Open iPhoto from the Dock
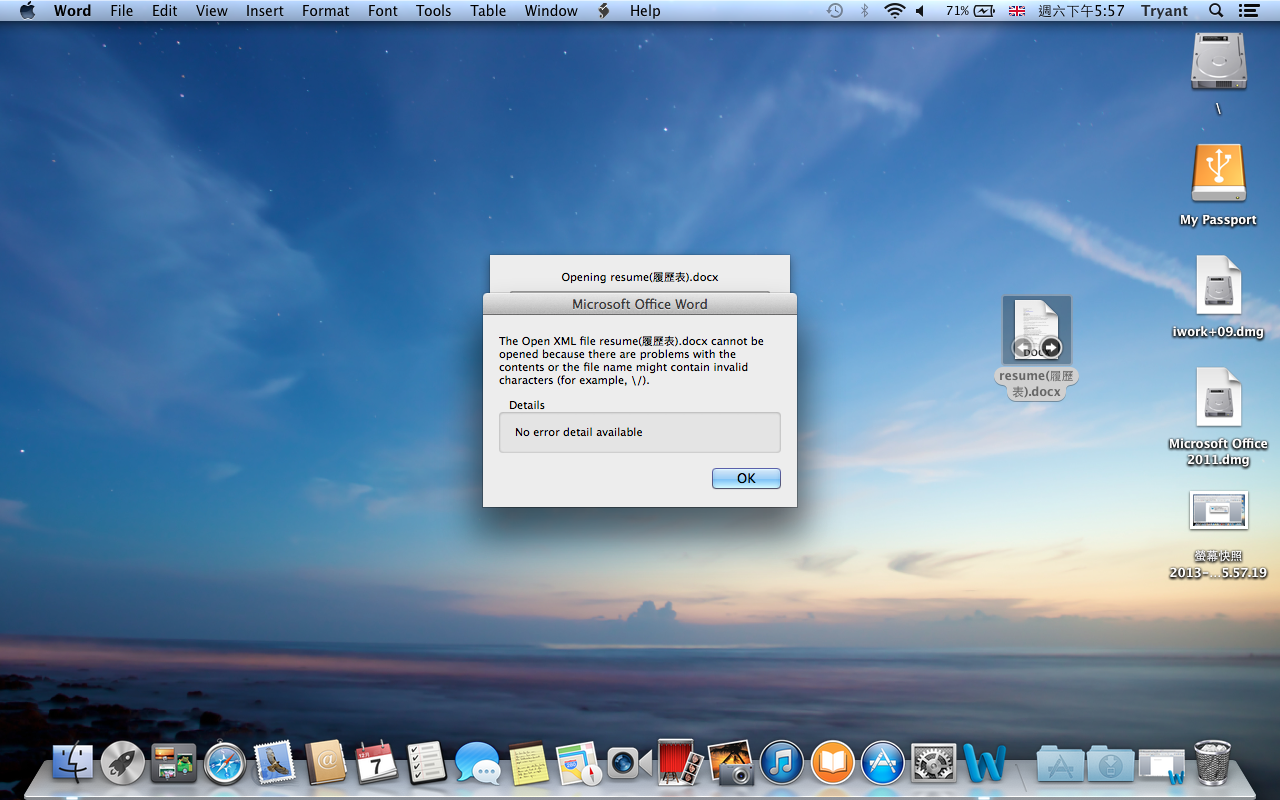 (x=731, y=763)
